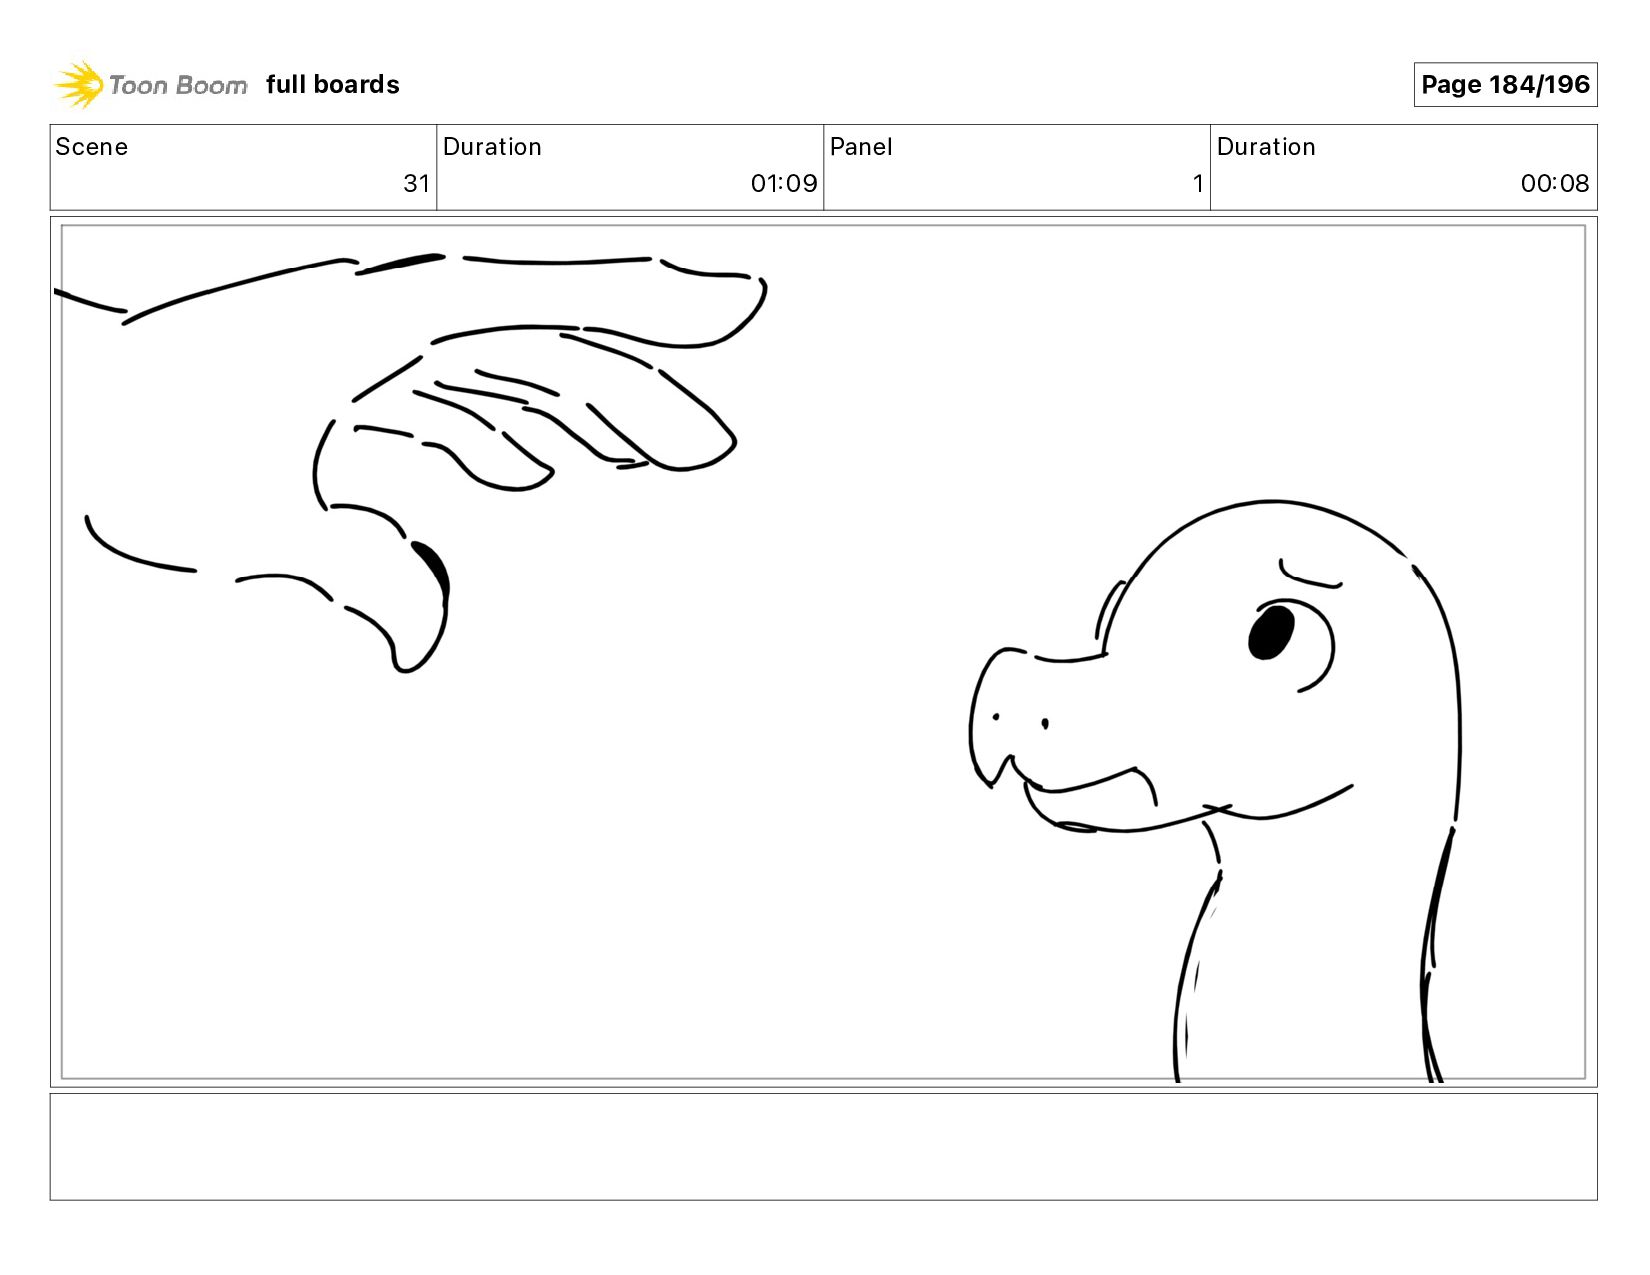Click the 'Duration' label beside Panel

coord(1266,147)
